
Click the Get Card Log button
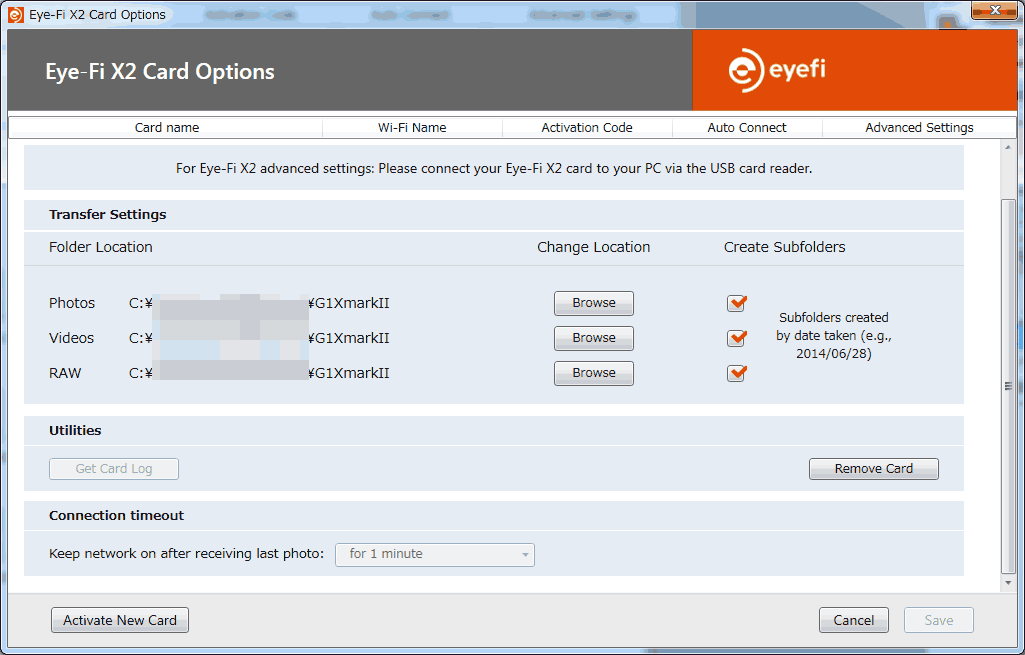tap(114, 469)
